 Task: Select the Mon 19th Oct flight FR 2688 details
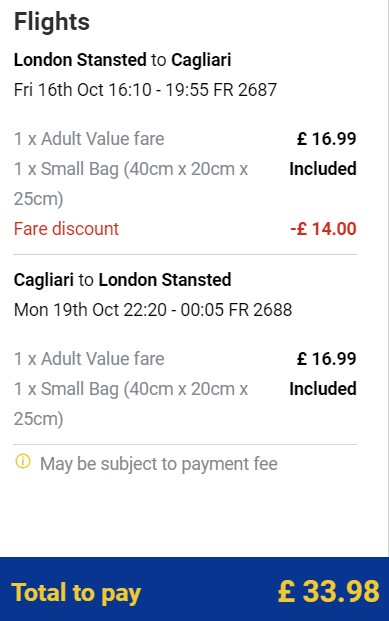pos(153,310)
